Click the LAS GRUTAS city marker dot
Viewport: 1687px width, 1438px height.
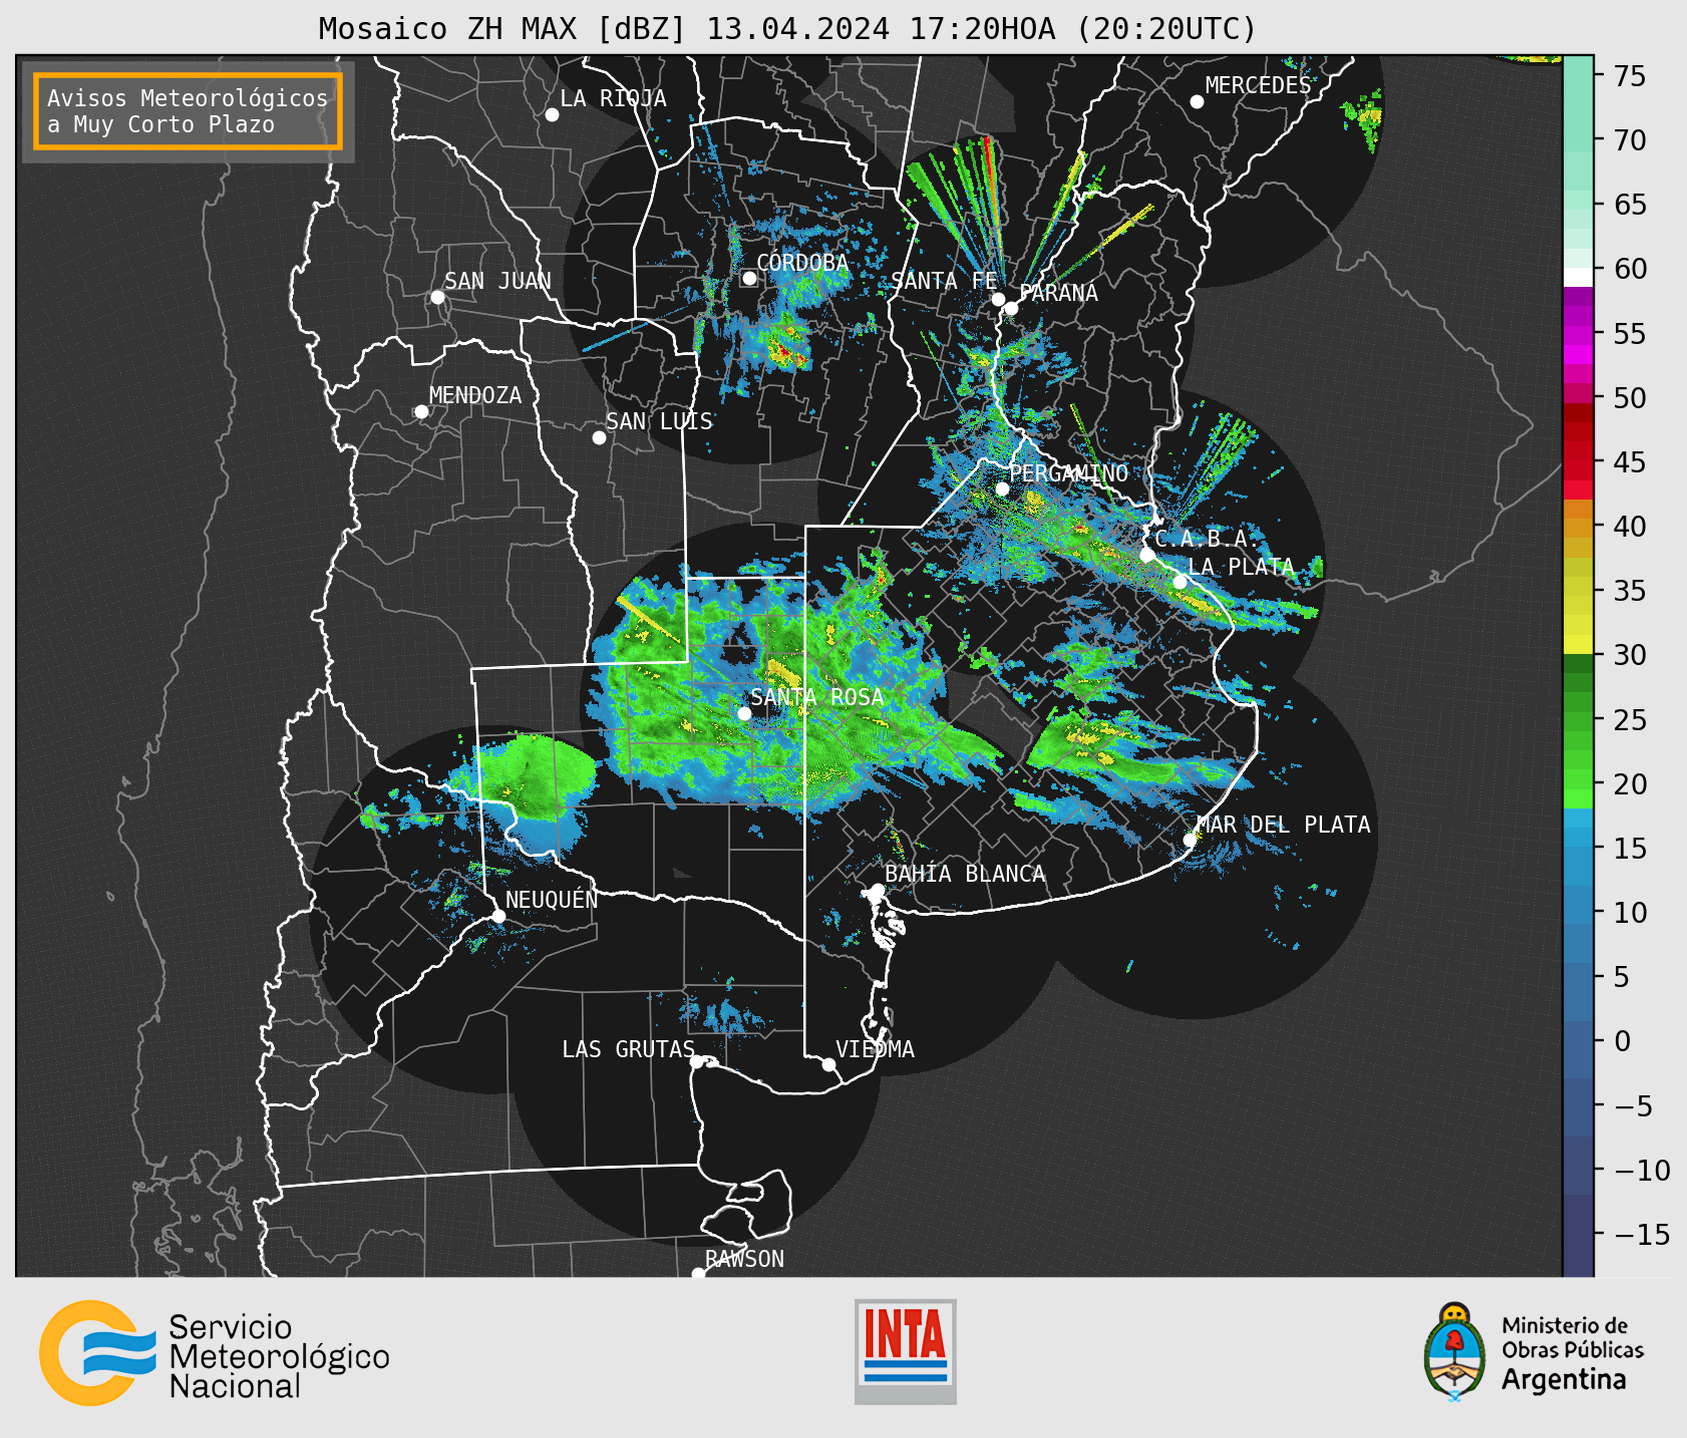pyautogui.click(x=697, y=1062)
